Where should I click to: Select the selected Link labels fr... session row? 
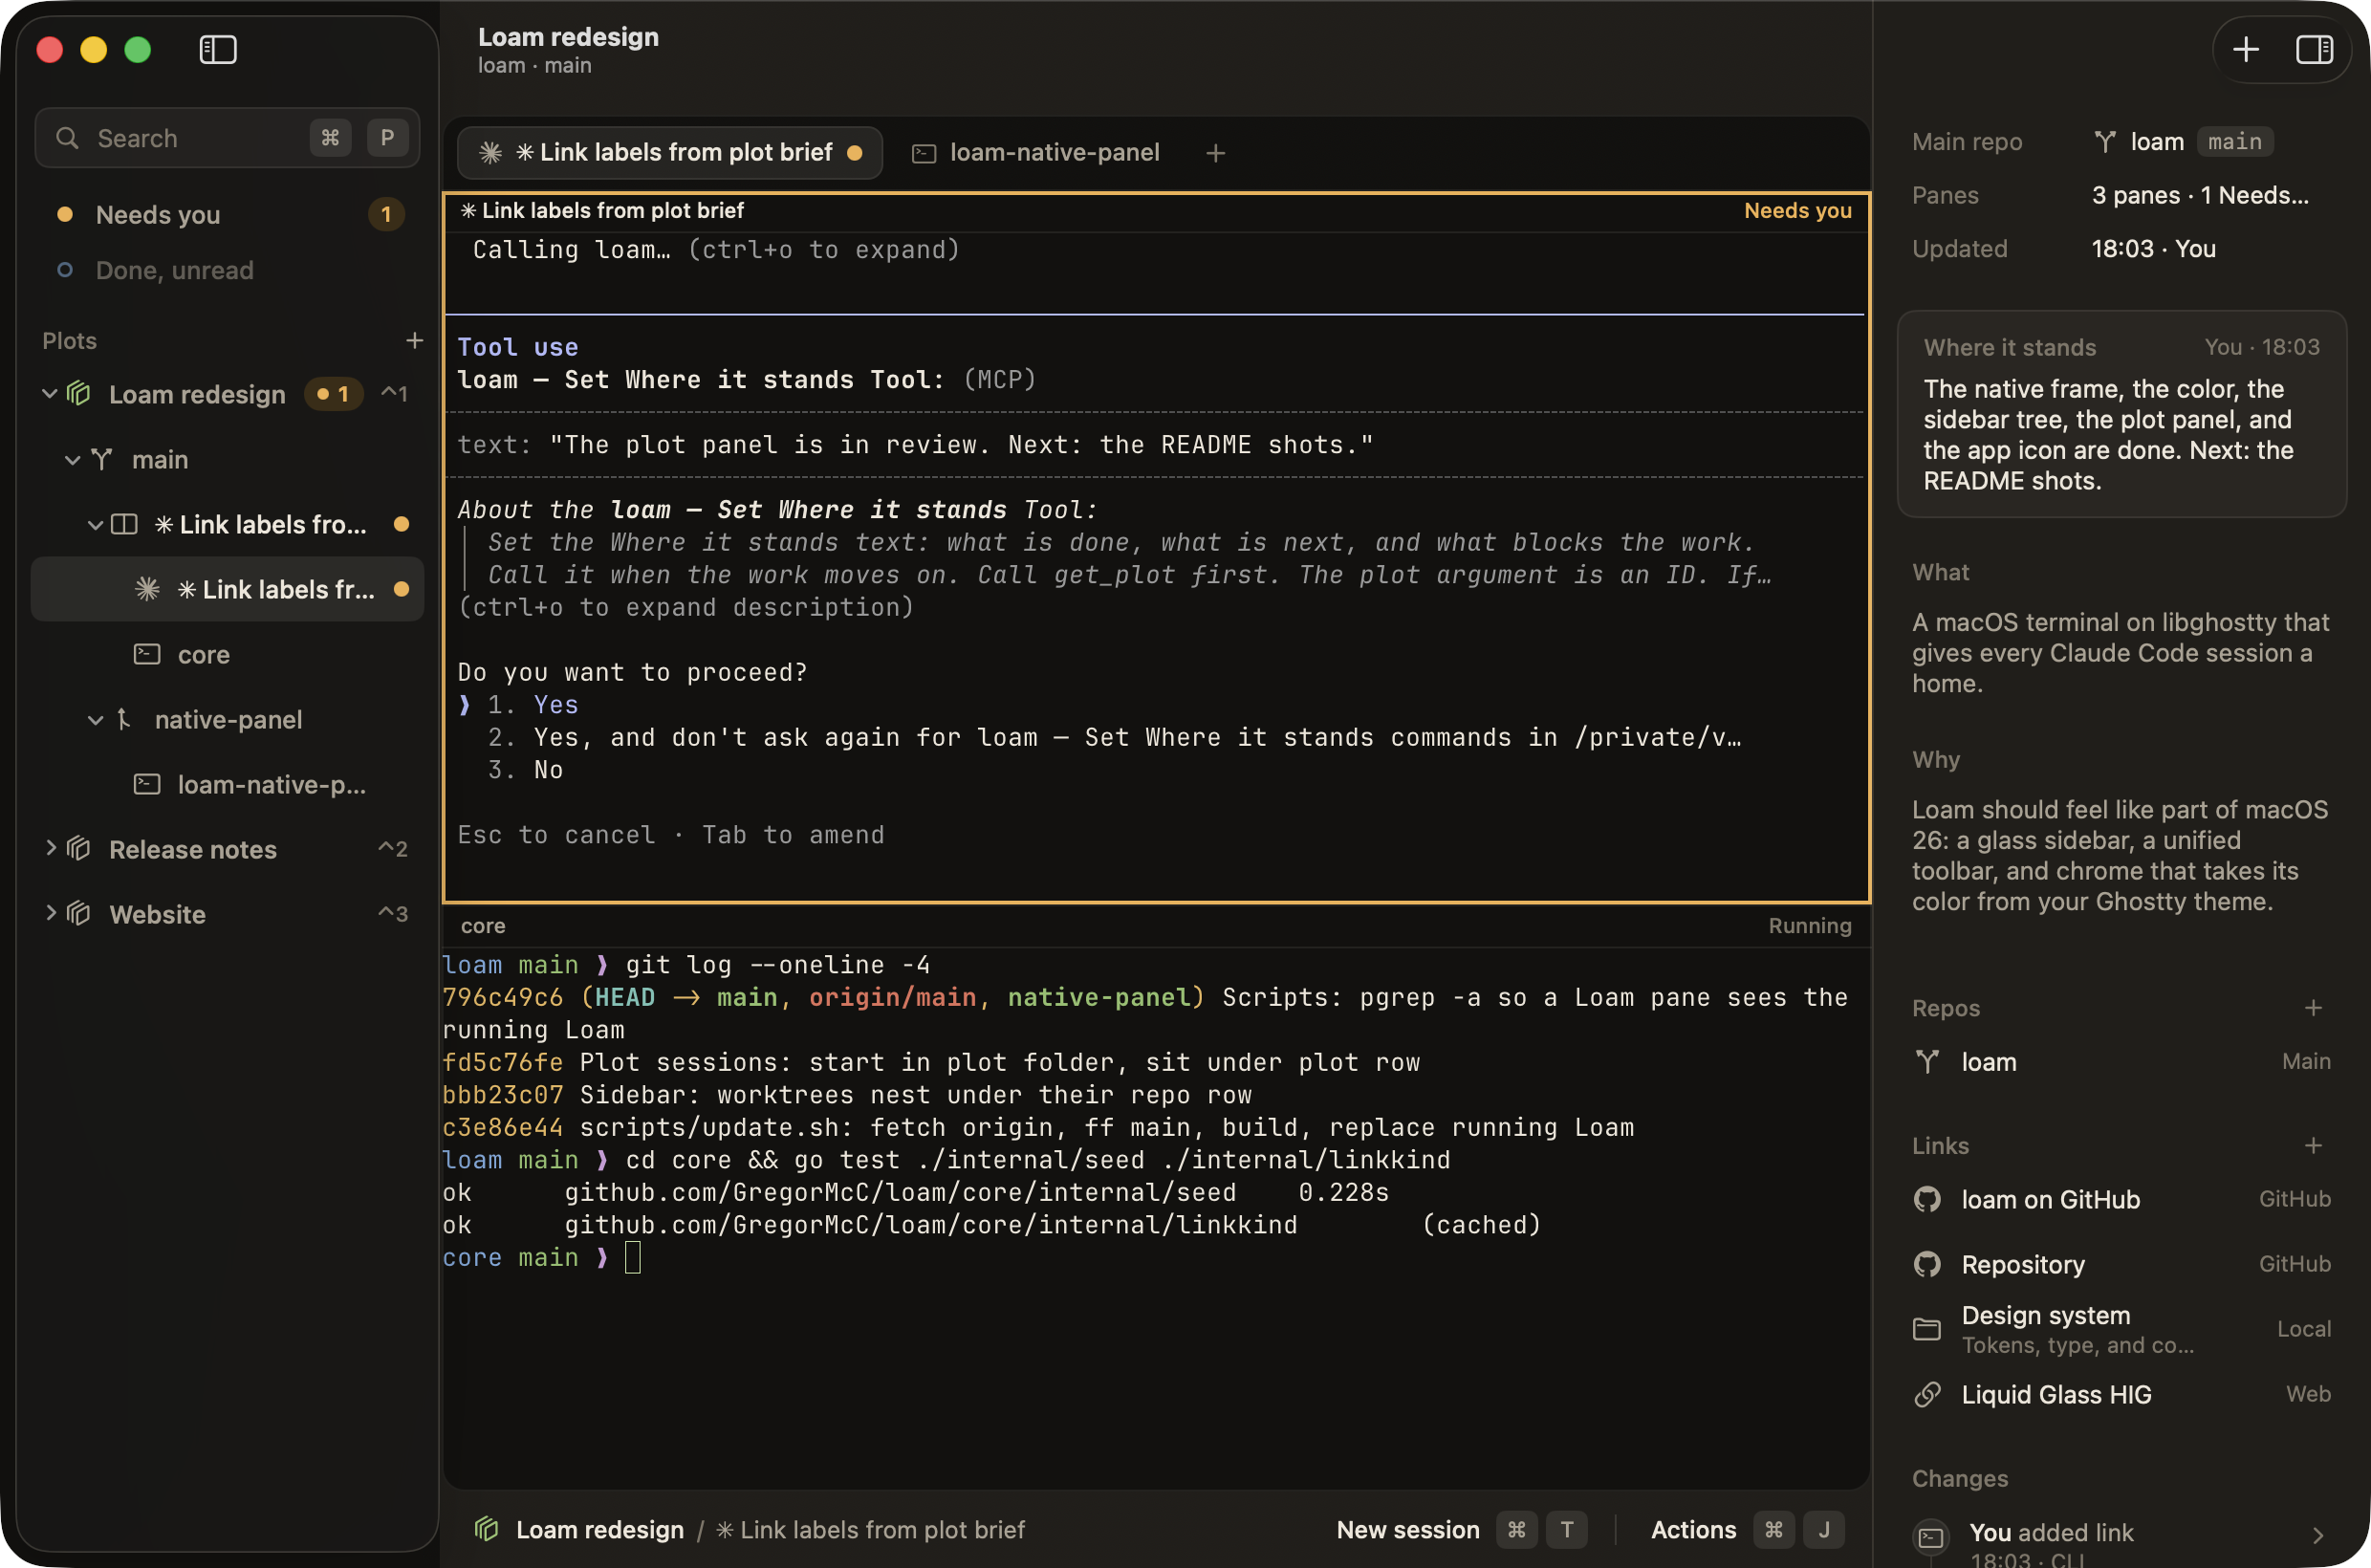228,589
